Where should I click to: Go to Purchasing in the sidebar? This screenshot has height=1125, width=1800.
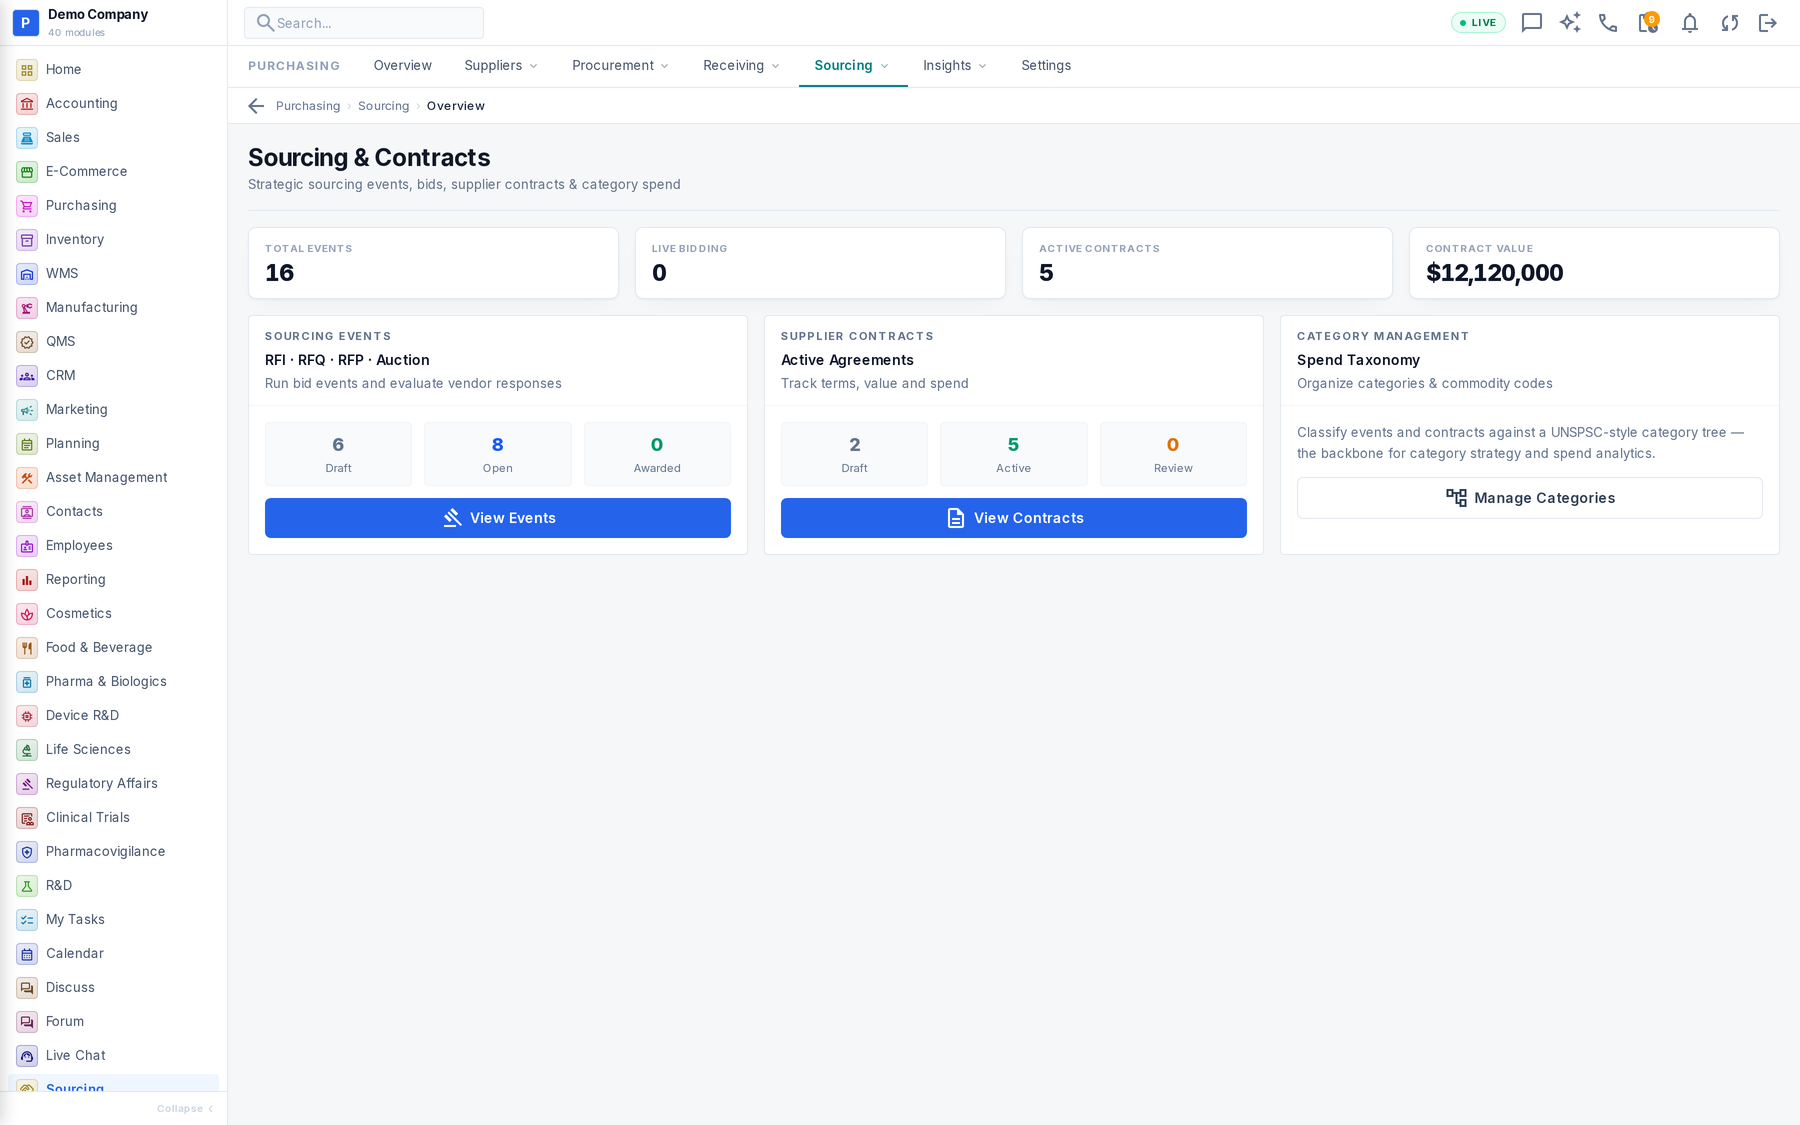click(113, 206)
